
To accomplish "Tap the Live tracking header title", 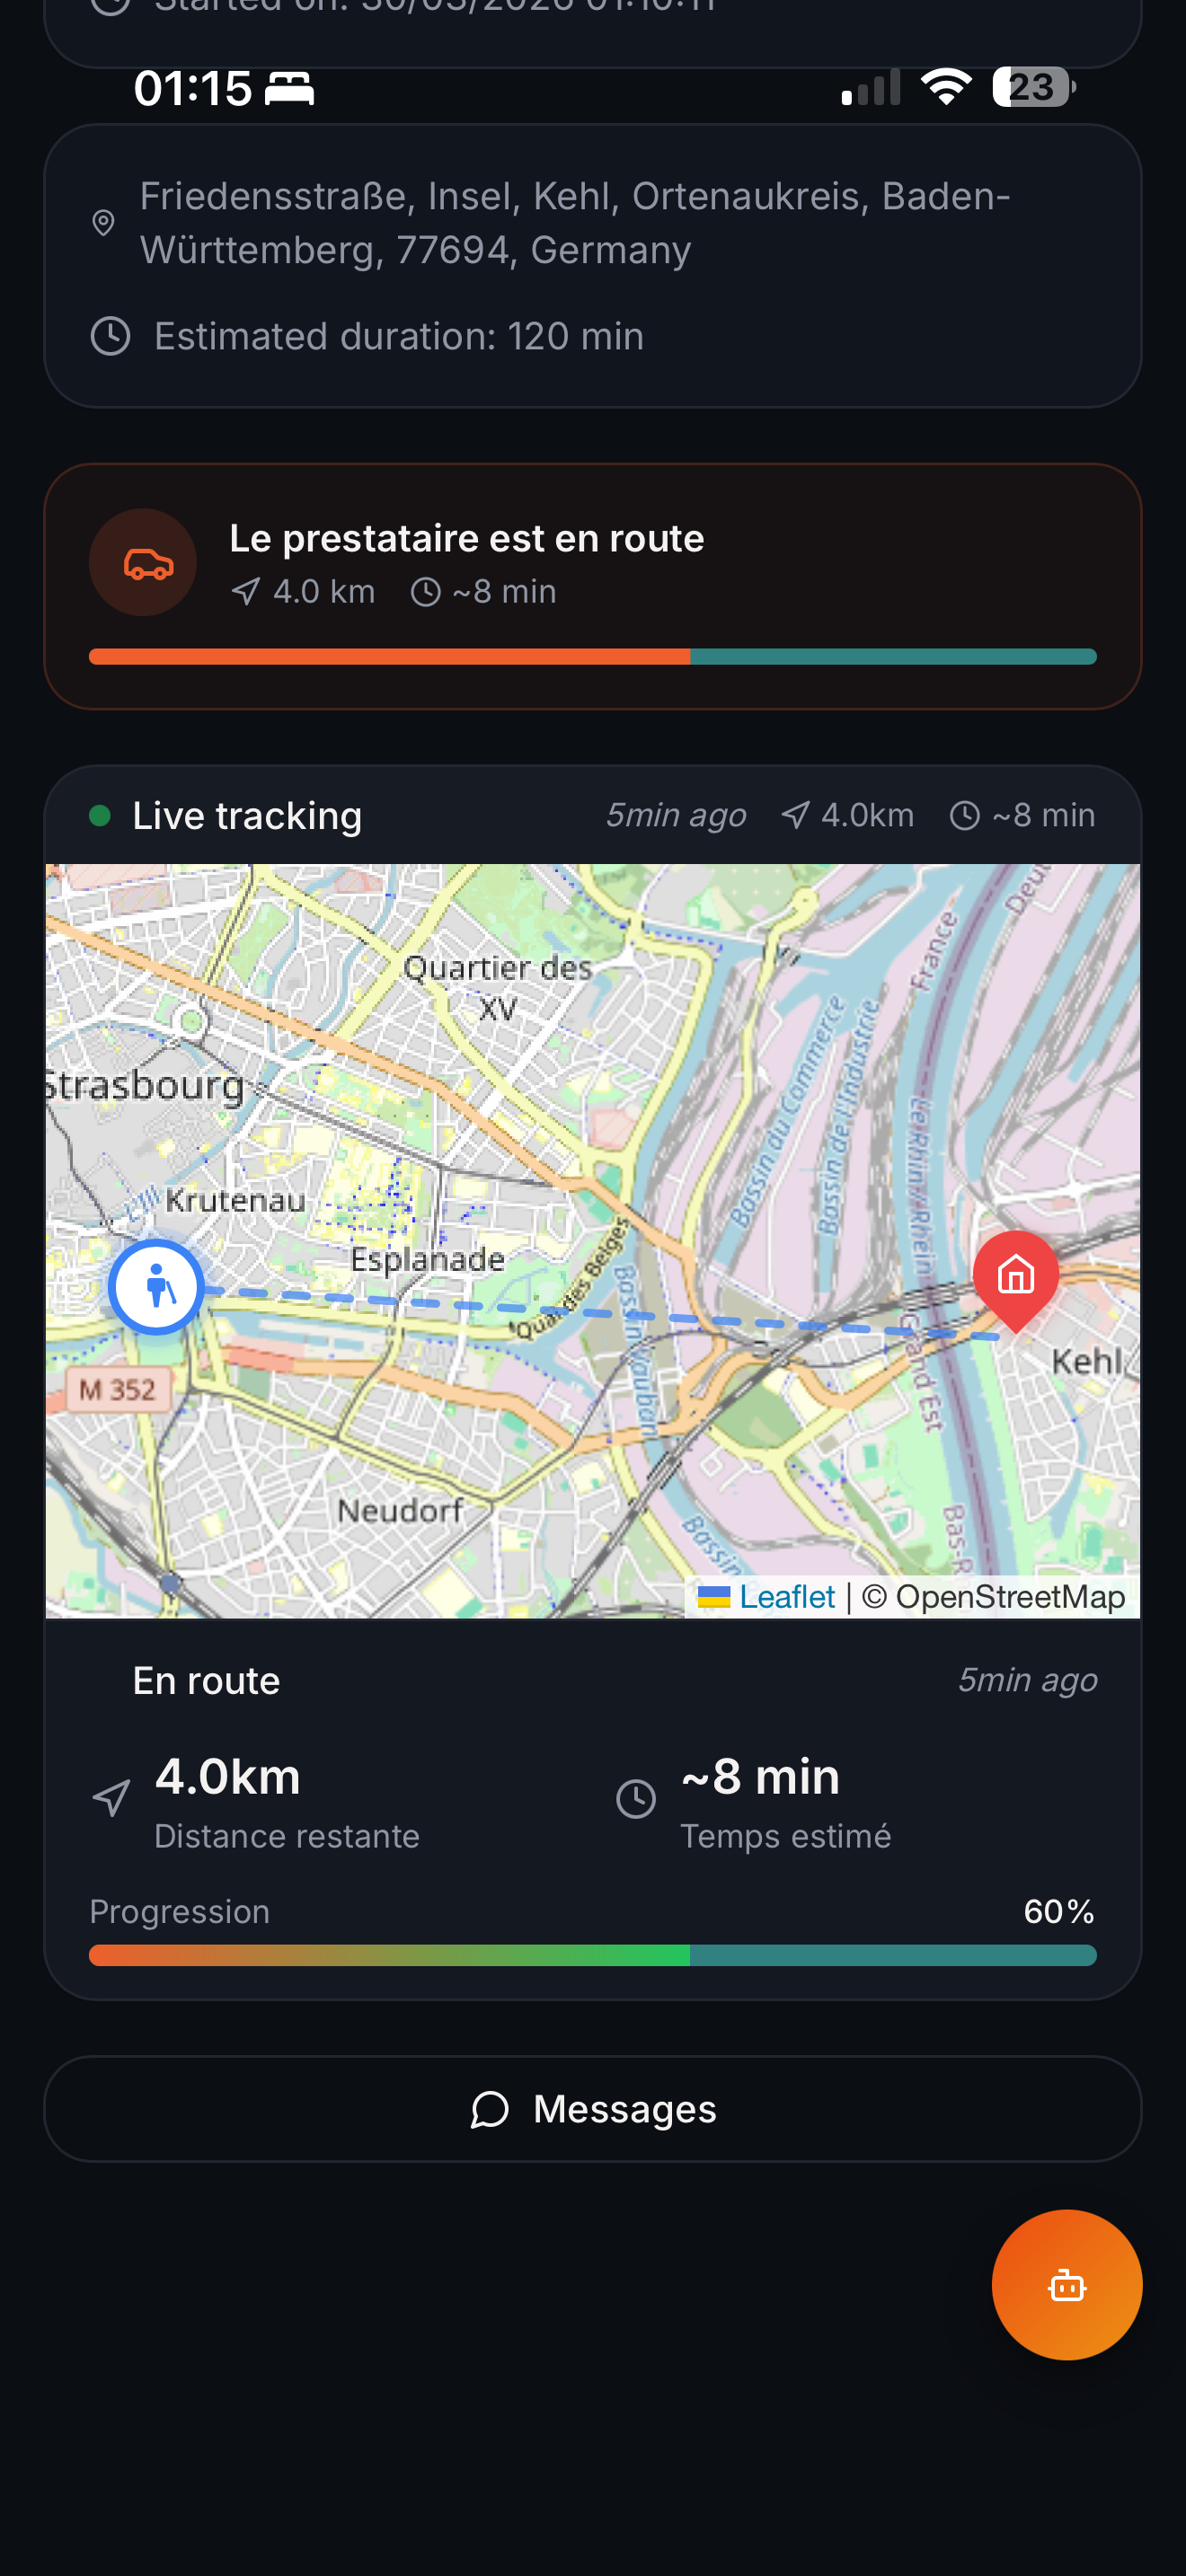I will (x=247, y=815).
